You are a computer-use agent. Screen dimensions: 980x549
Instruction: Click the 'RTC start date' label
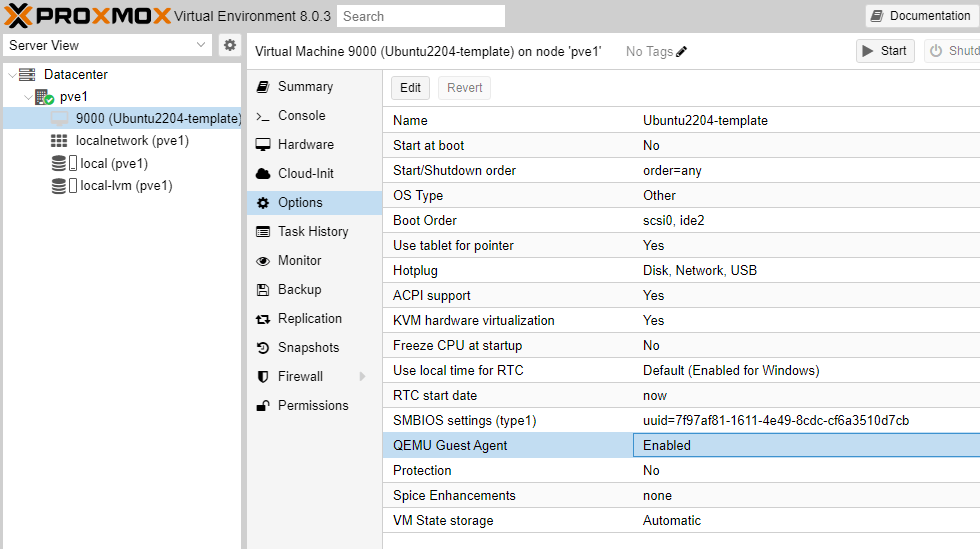click(x=435, y=395)
